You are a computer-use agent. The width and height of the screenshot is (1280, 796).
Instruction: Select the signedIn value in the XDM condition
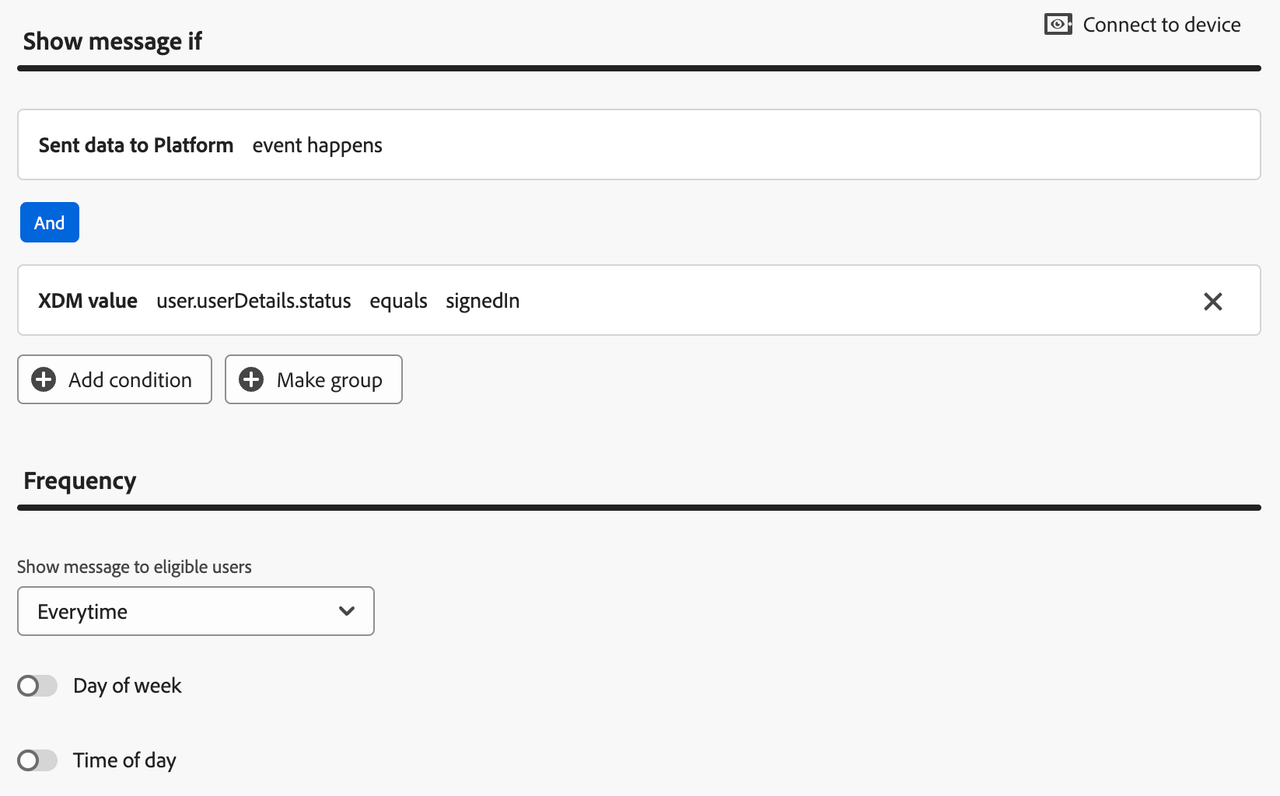pyautogui.click(x=482, y=300)
